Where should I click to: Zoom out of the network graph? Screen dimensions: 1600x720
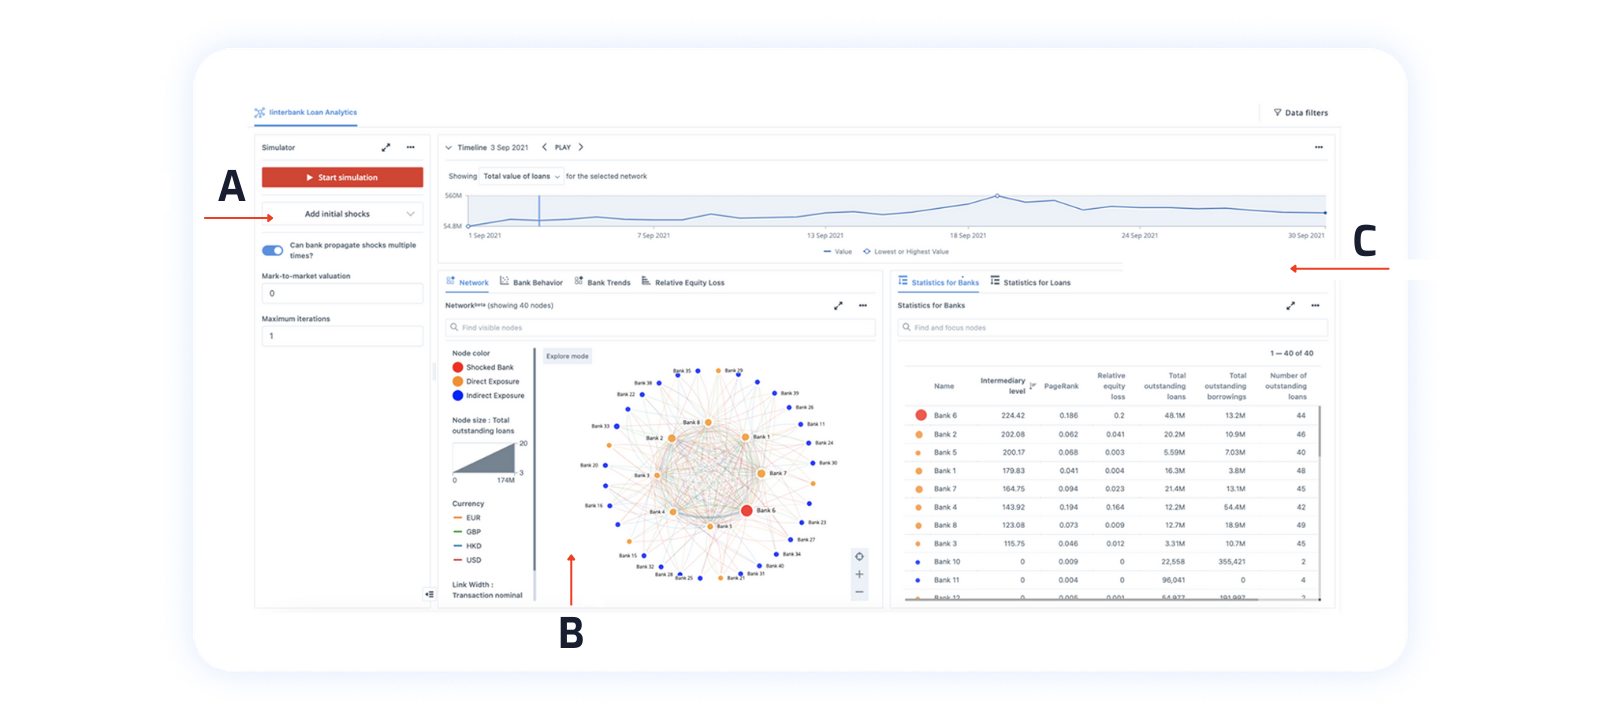pyautogui.click(x=859, y=592)
